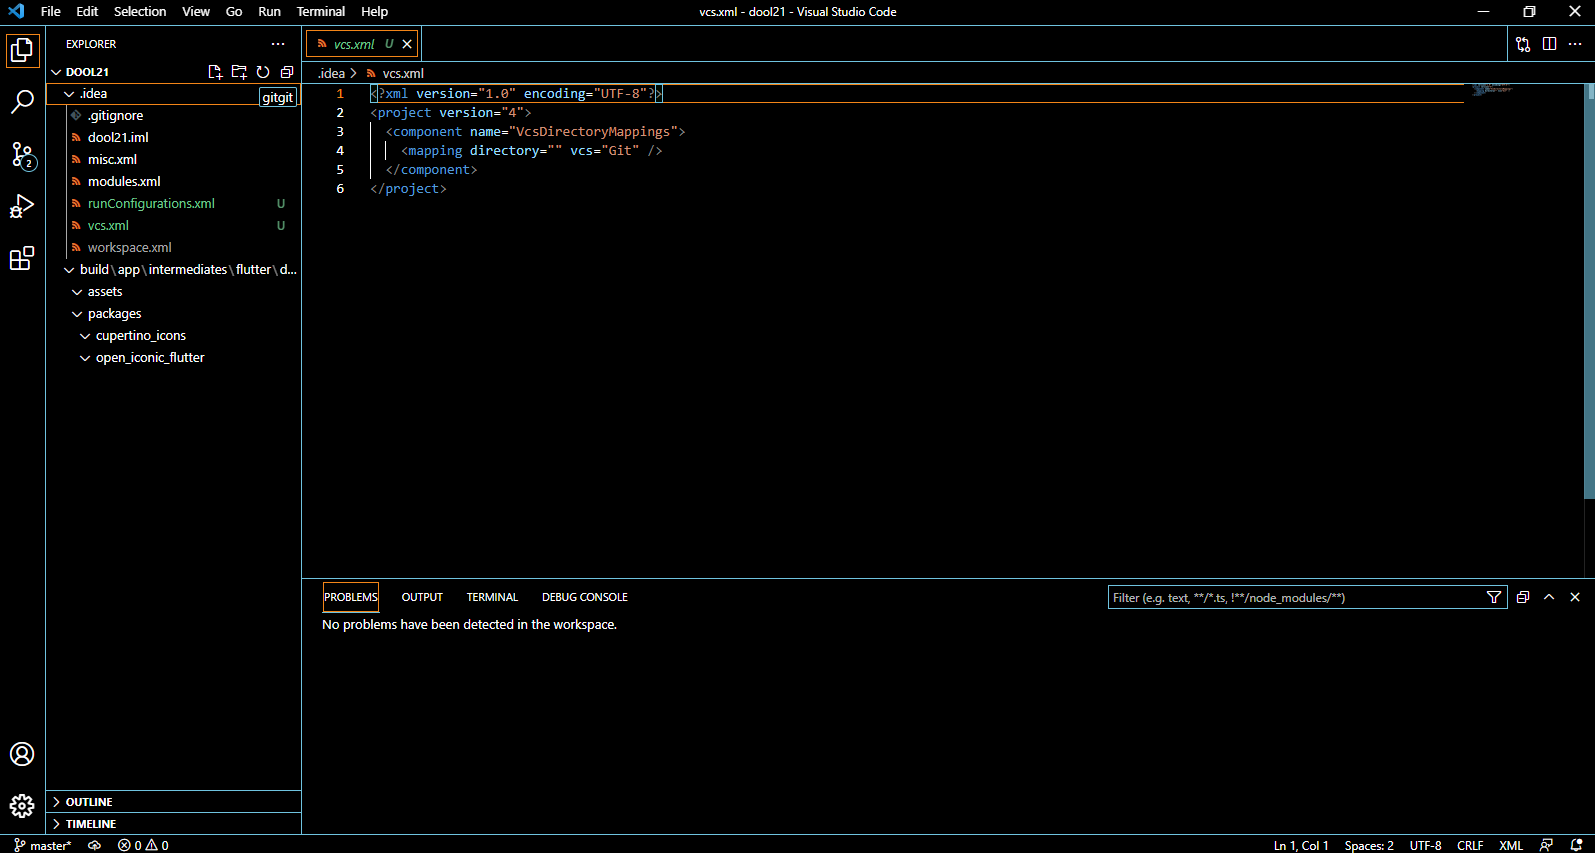Open the Edit menu

87,12
